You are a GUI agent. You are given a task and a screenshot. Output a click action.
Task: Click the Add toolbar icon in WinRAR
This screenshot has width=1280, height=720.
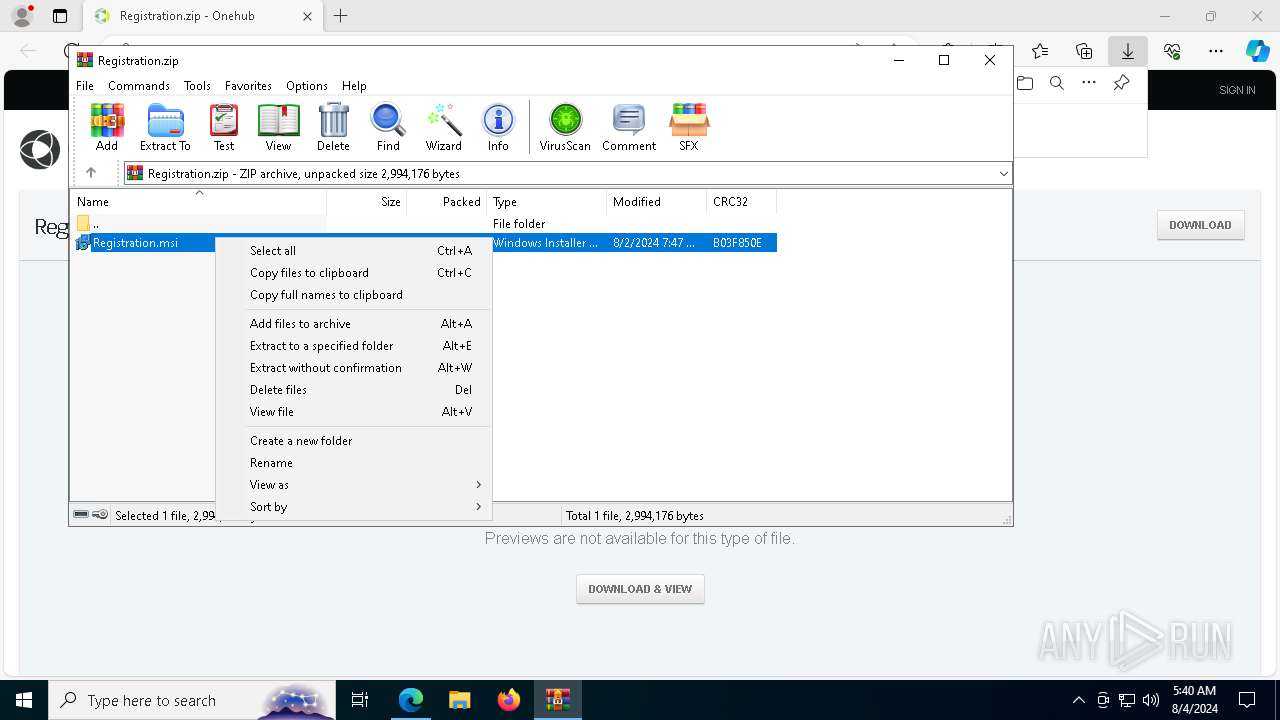pyautogui.click(x=107, y=127)
